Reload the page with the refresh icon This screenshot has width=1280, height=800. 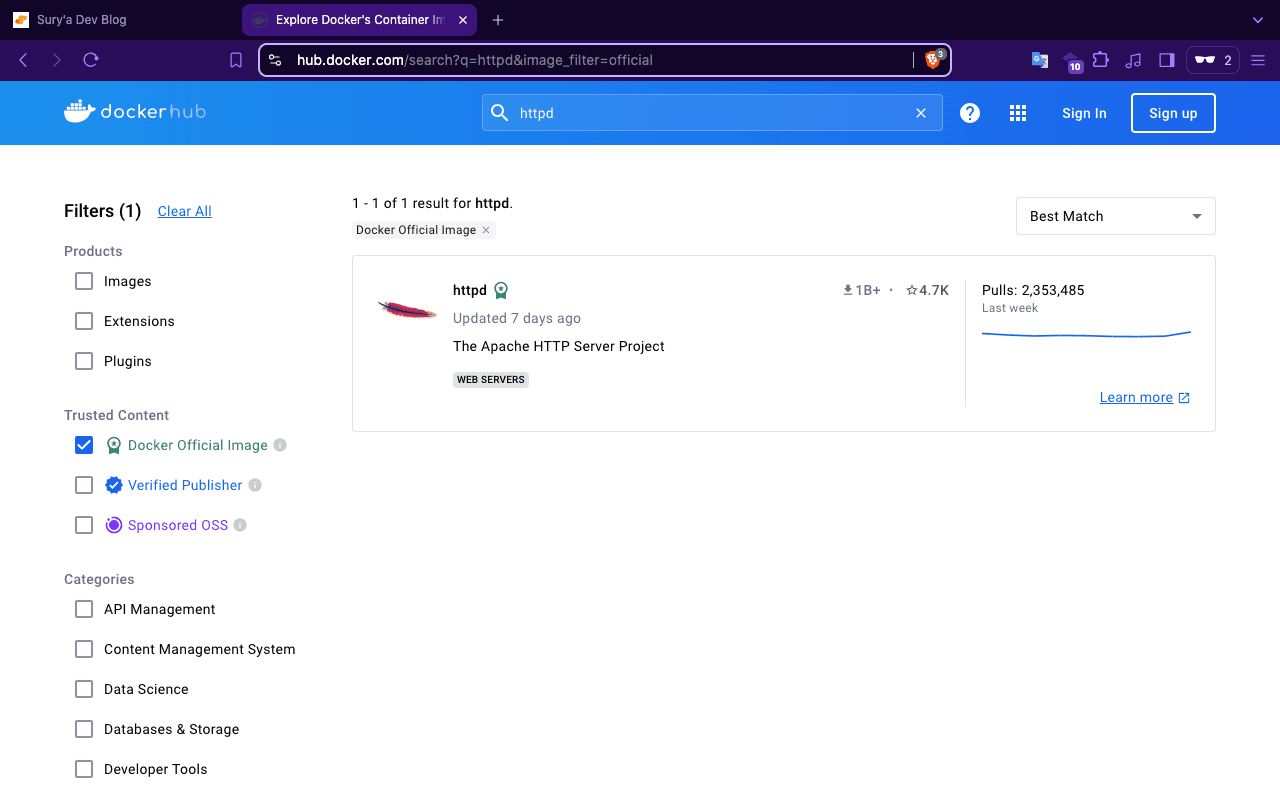[91, 60]
